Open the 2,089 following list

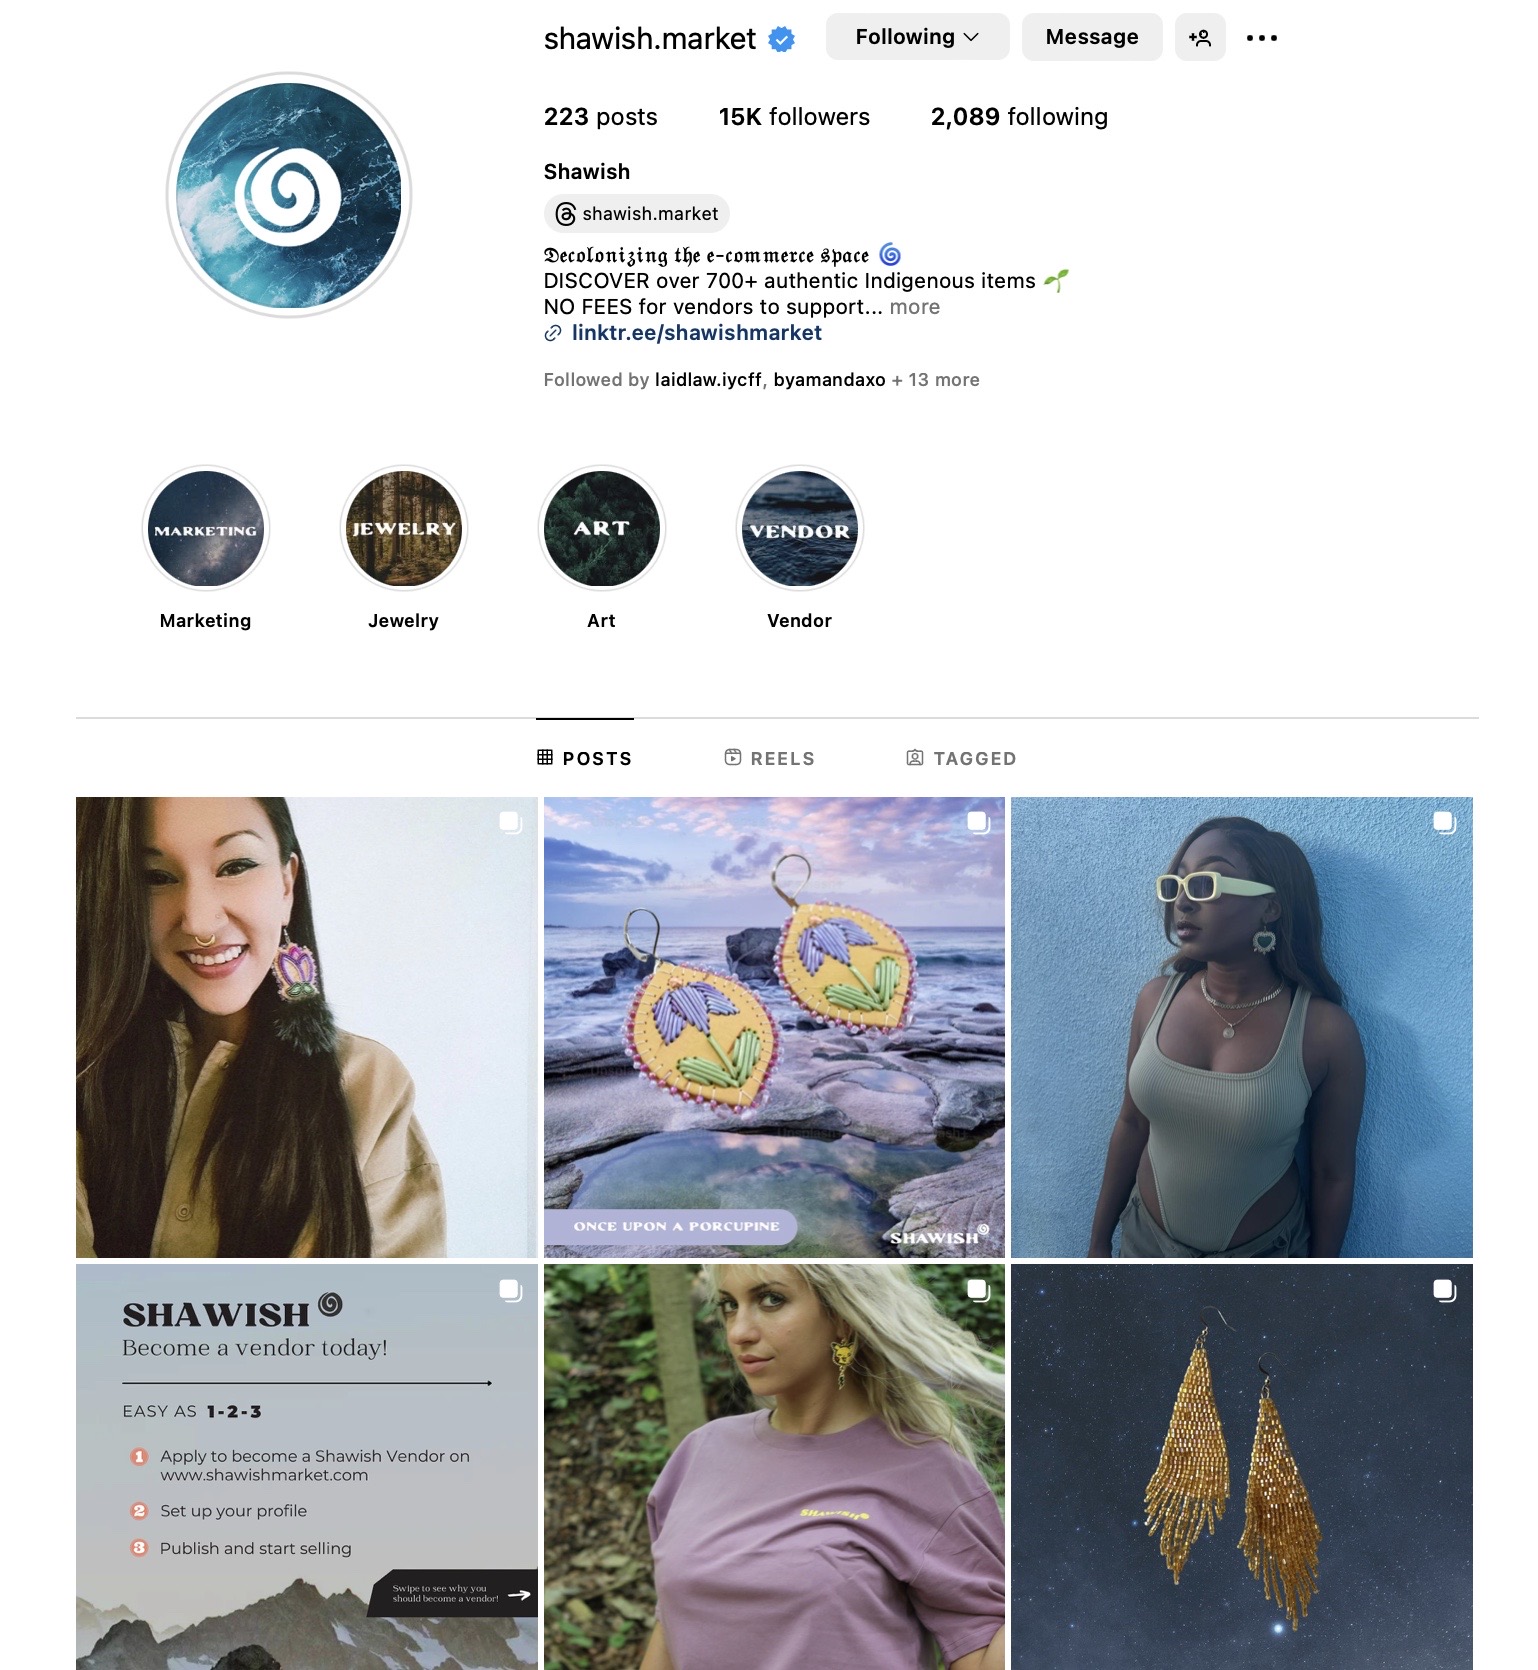[x=1019, y=117]
